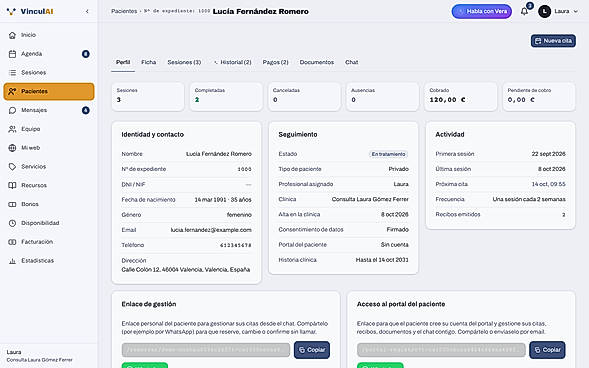Click the Pacientes people icon

tap(12, 91)
